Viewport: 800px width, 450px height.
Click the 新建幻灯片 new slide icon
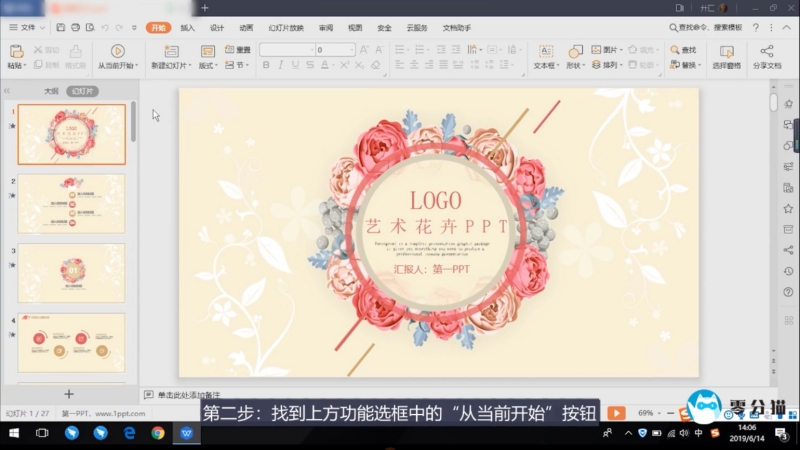pos(171,50)
